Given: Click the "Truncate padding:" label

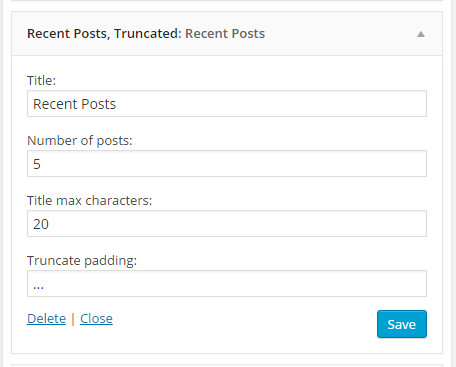Looking at the screenshot, I should click(82, 261).
